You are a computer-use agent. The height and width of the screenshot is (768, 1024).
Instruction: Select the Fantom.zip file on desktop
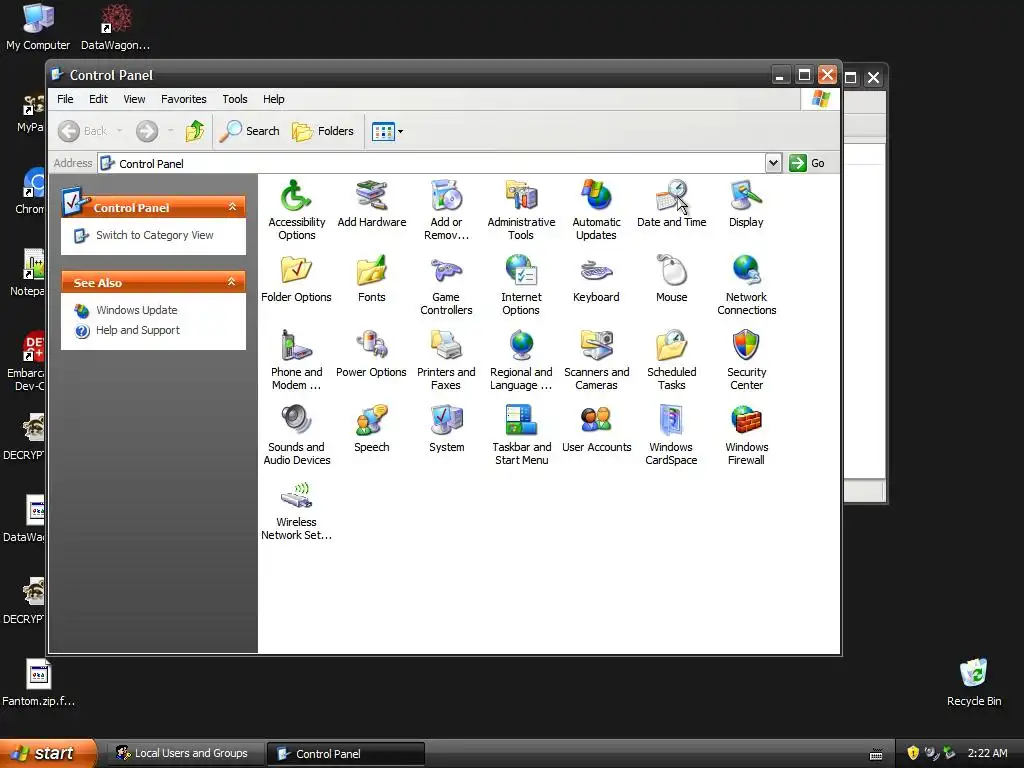(39, 683)
